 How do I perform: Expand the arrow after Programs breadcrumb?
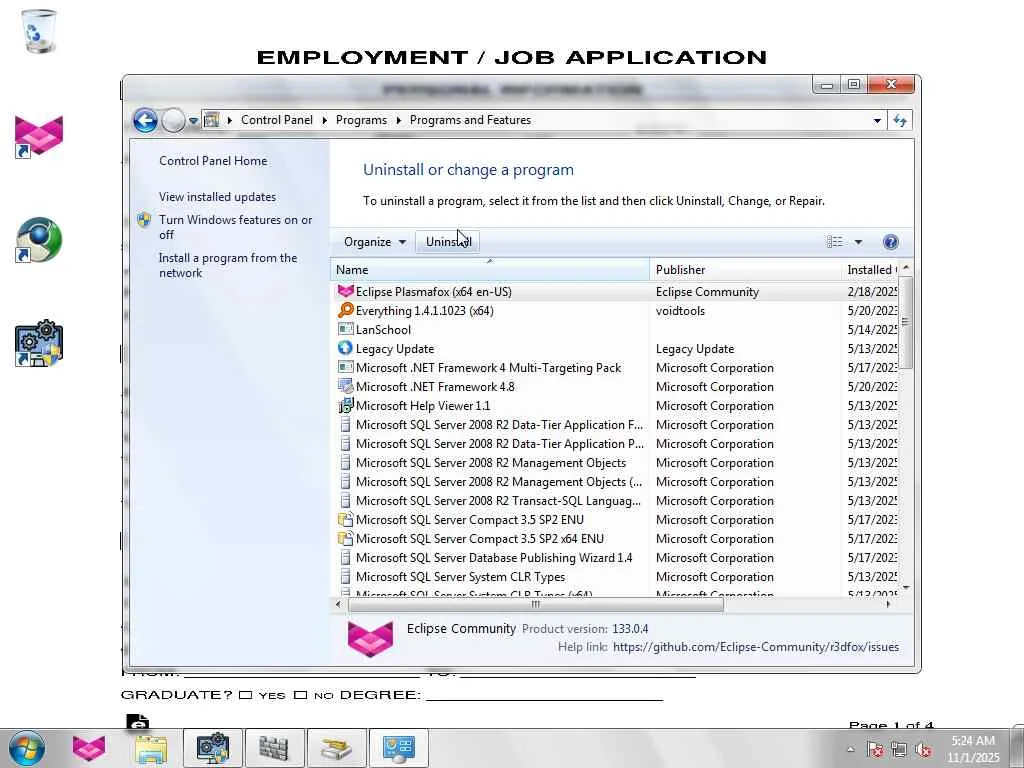tap(398, 120)
